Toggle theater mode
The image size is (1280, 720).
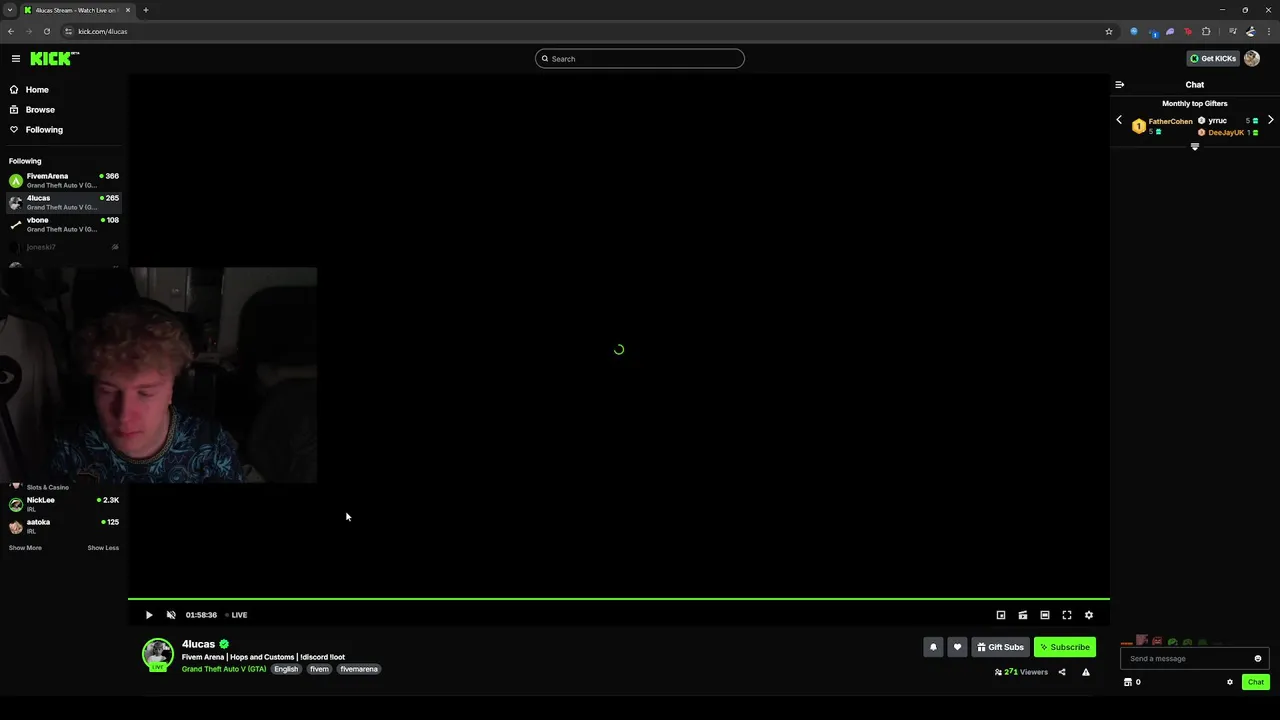(1045, 615)
